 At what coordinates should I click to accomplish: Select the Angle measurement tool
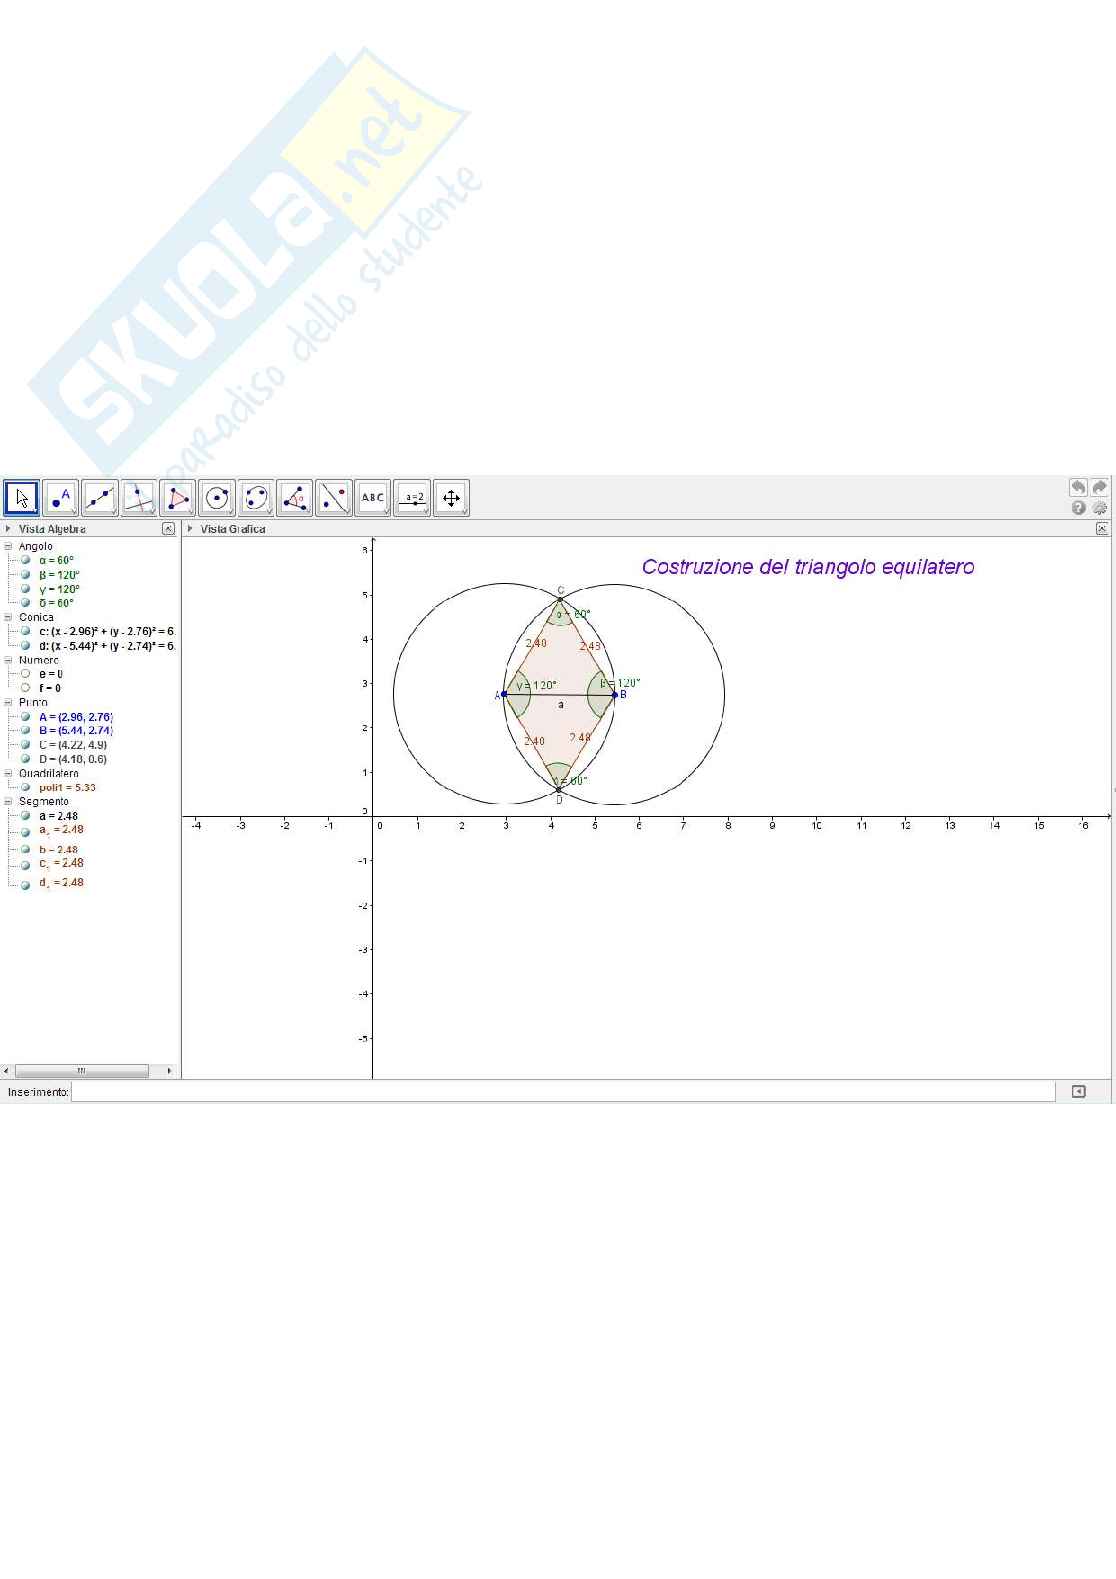[294, 497]
